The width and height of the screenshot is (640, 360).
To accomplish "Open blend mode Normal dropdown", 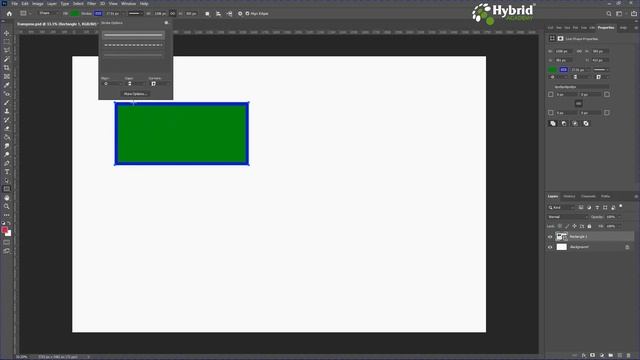I will pyautogui.click(x=567, y=217).
